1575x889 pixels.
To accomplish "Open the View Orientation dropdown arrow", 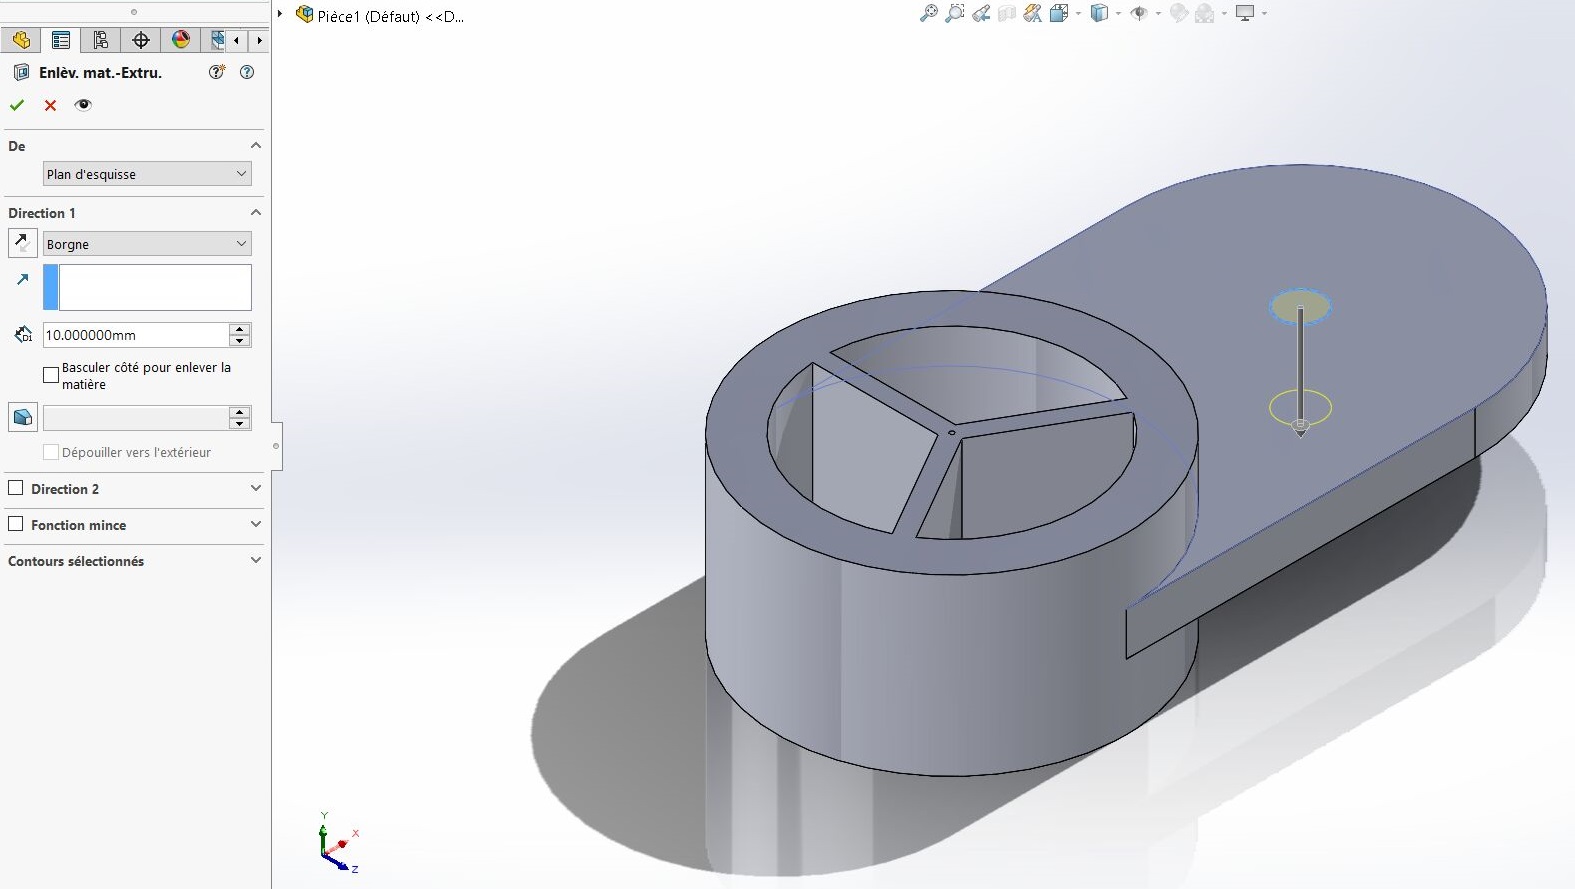I will (x=1078, y=14).
